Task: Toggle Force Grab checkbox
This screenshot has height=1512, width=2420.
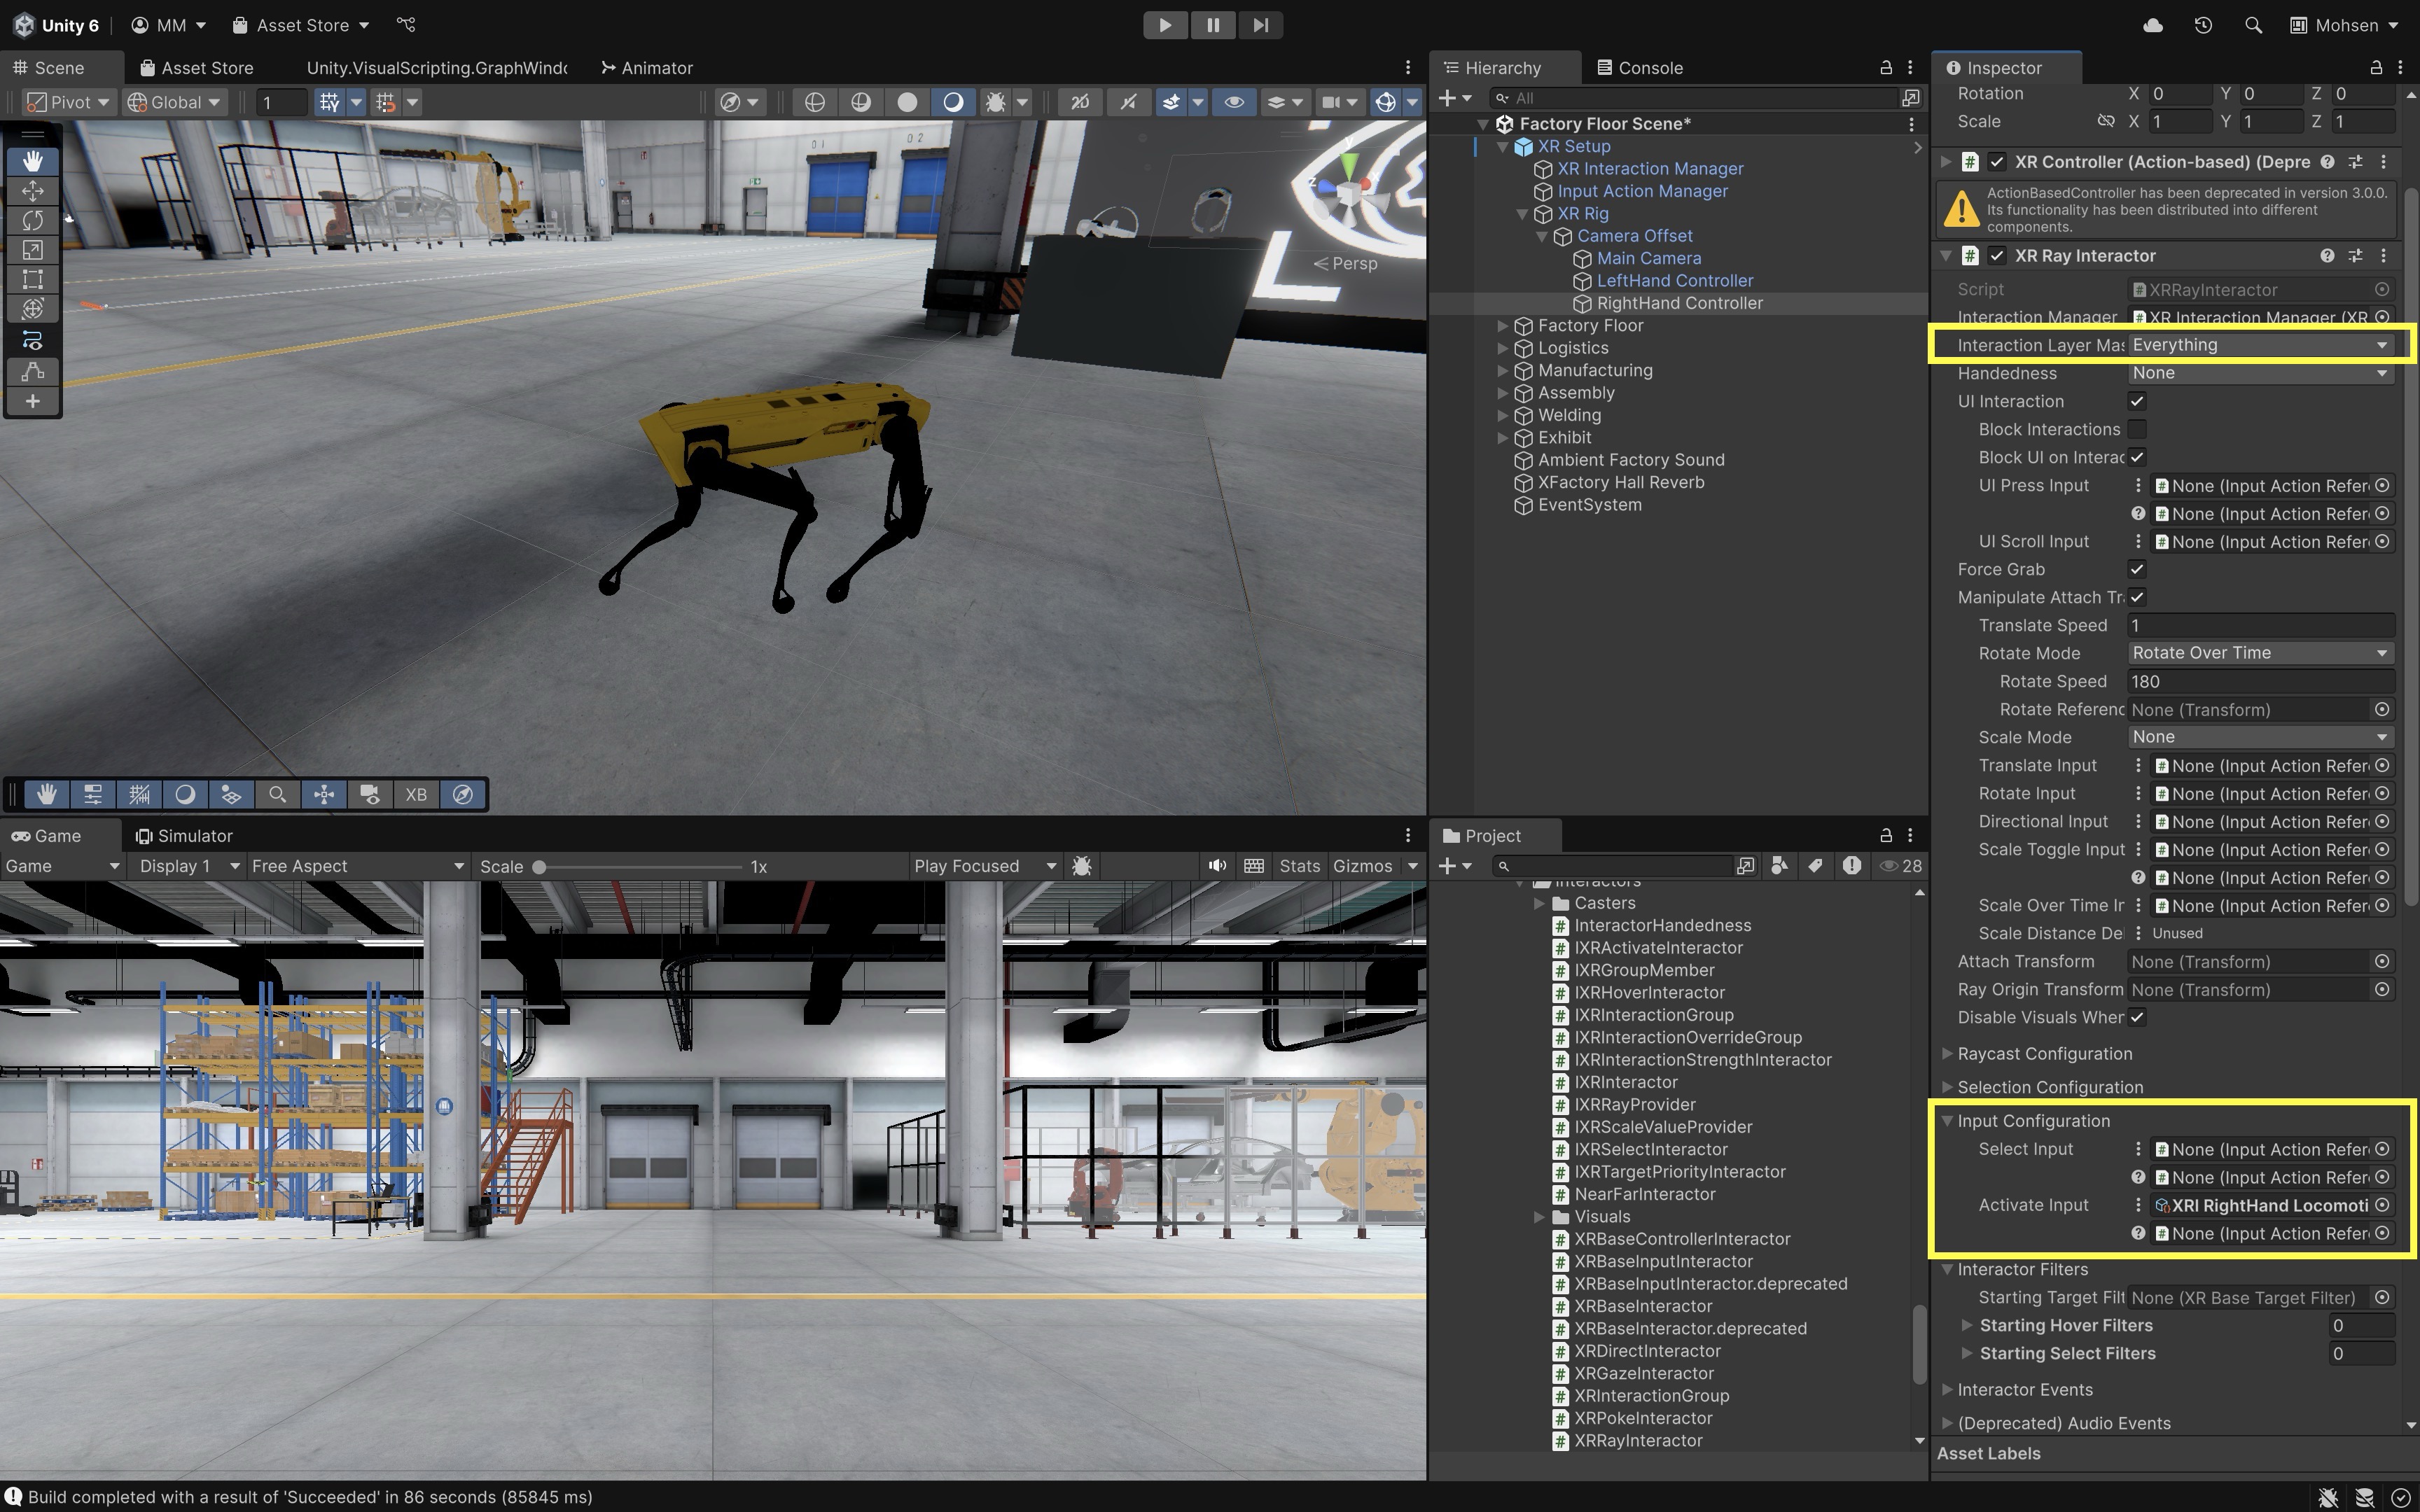Action: pos(2137,569)
